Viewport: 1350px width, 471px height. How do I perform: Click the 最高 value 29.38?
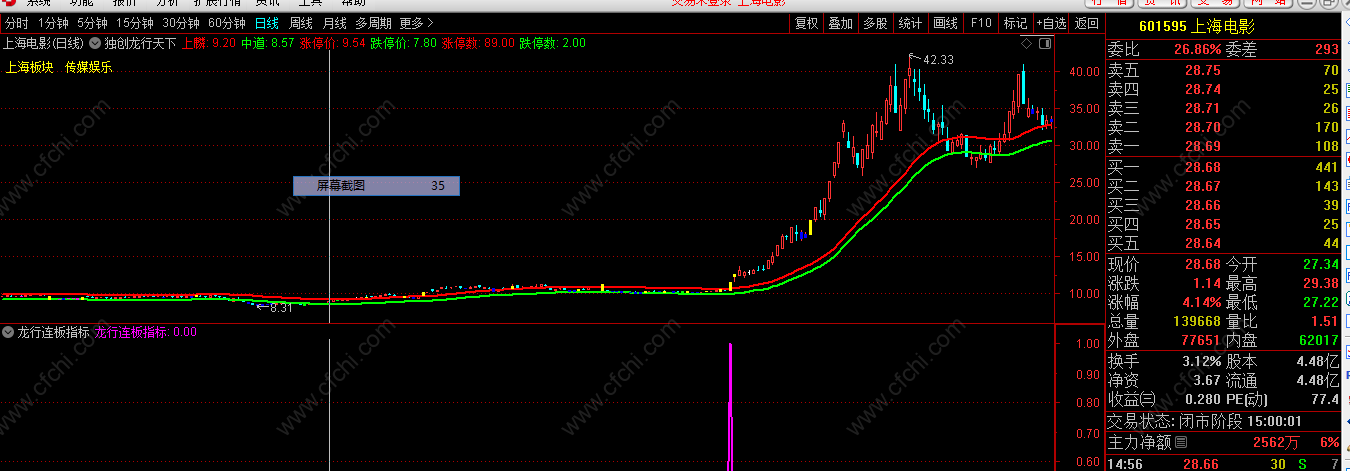1319,283
